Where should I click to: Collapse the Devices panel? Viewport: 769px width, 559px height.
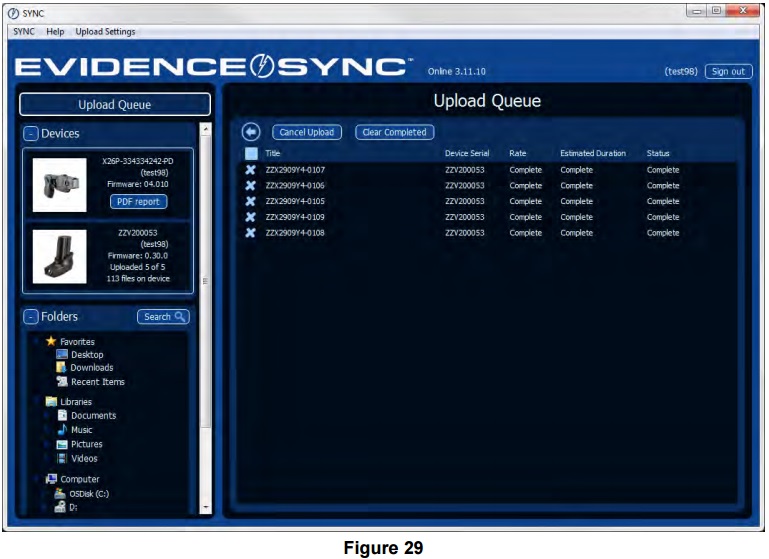tap(30, 134)
